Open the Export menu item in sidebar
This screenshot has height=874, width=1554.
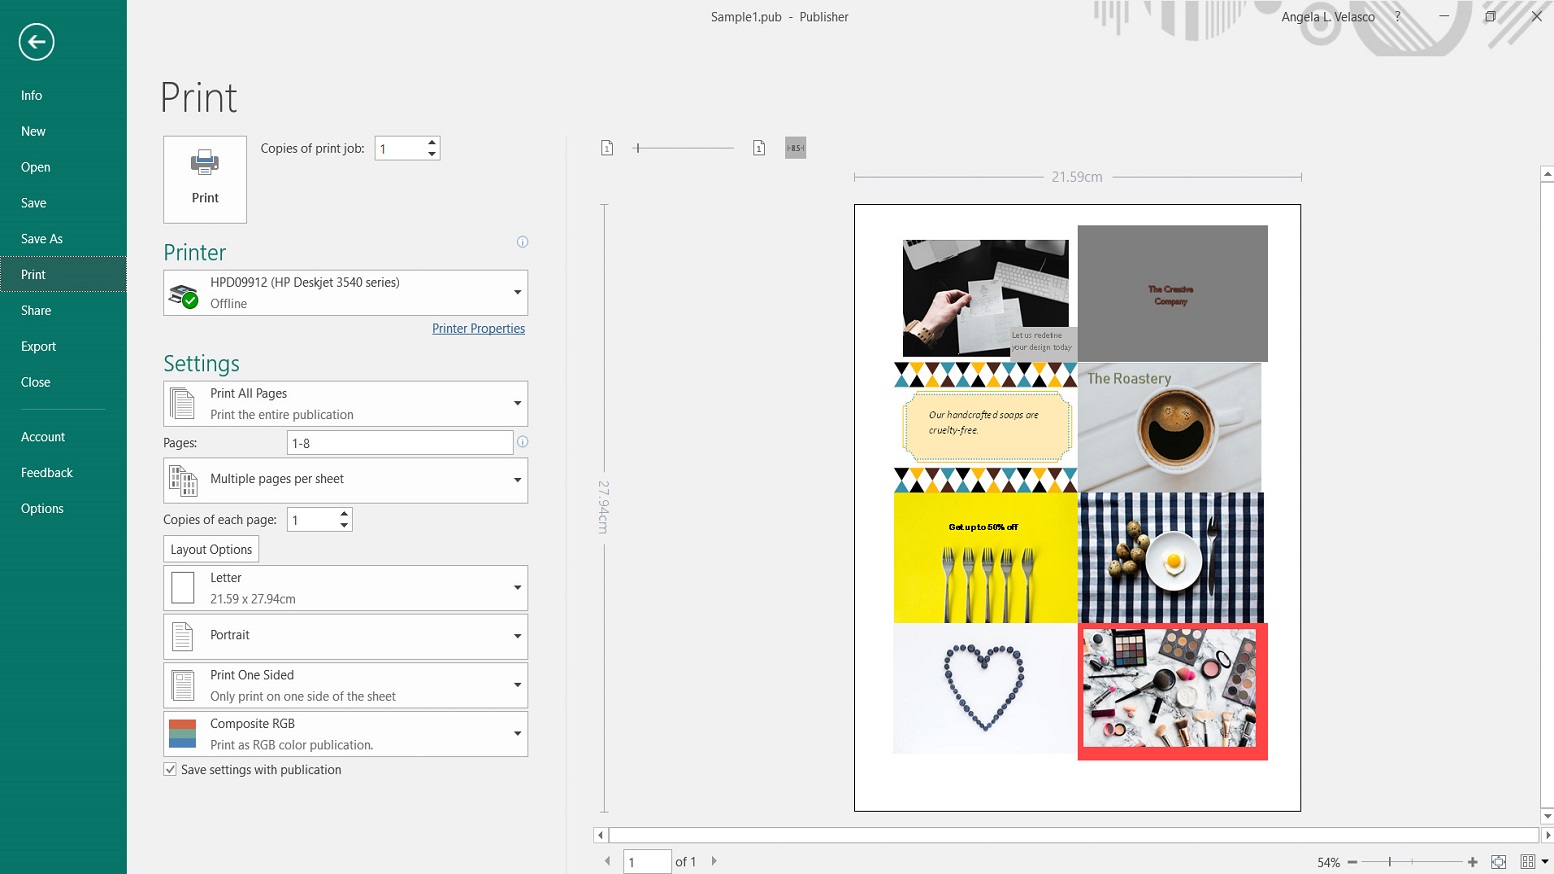[39, 347]
